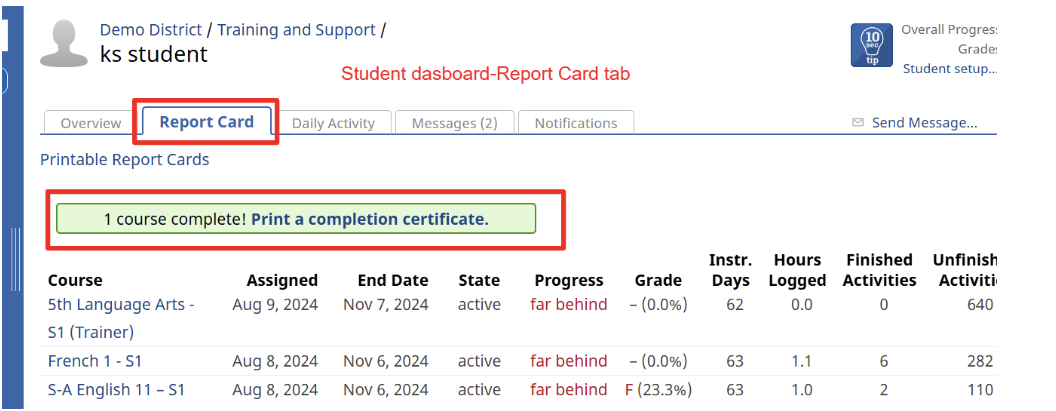Click the Progress column header
The height and width of the screenshot is (411, 1056).
(x=569, y=280)
